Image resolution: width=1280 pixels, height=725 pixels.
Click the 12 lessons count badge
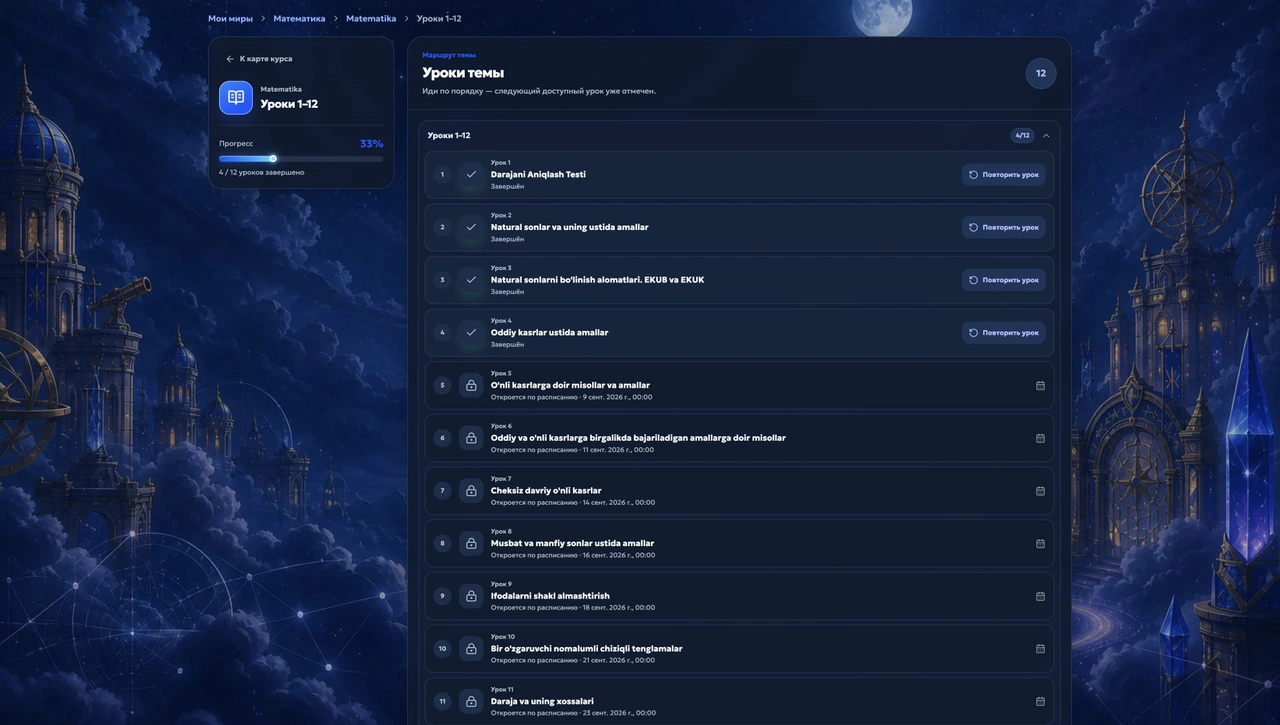(x=1041, y=73)
